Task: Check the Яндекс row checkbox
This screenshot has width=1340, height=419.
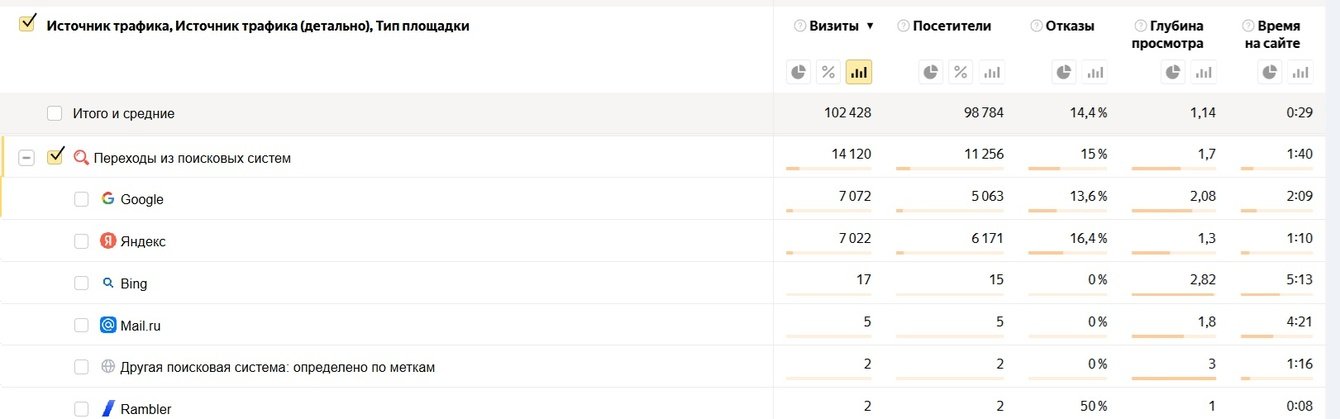Action: pyautogui.click(x=82, y=242)
